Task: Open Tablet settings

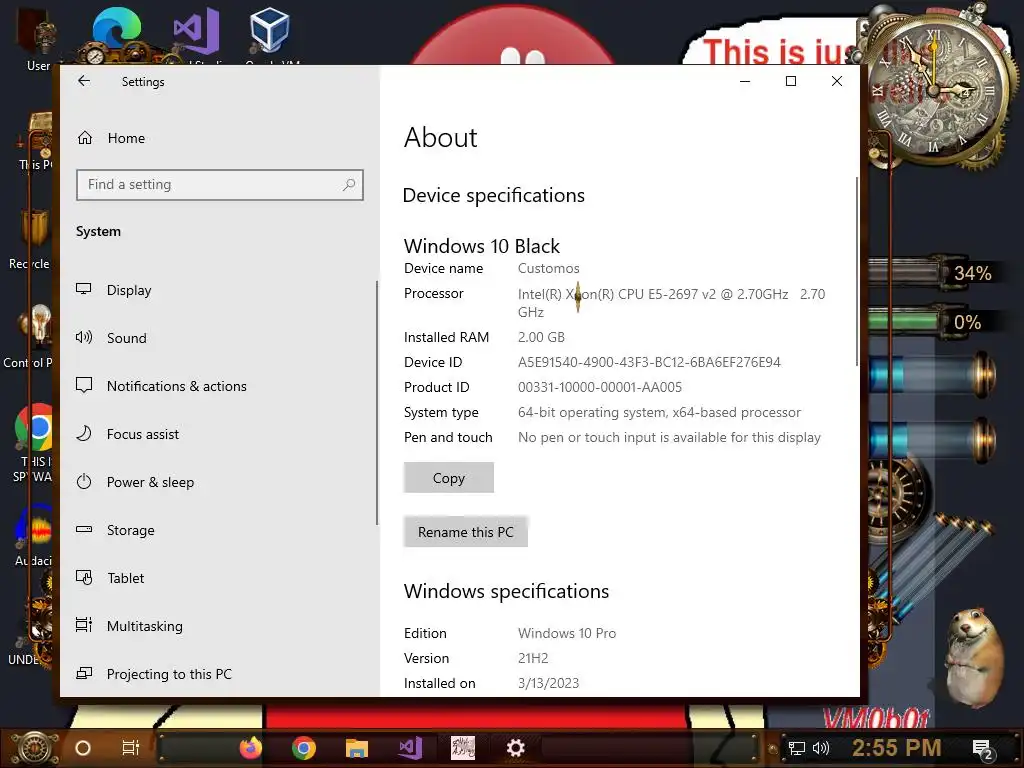Action: [125, 578]
